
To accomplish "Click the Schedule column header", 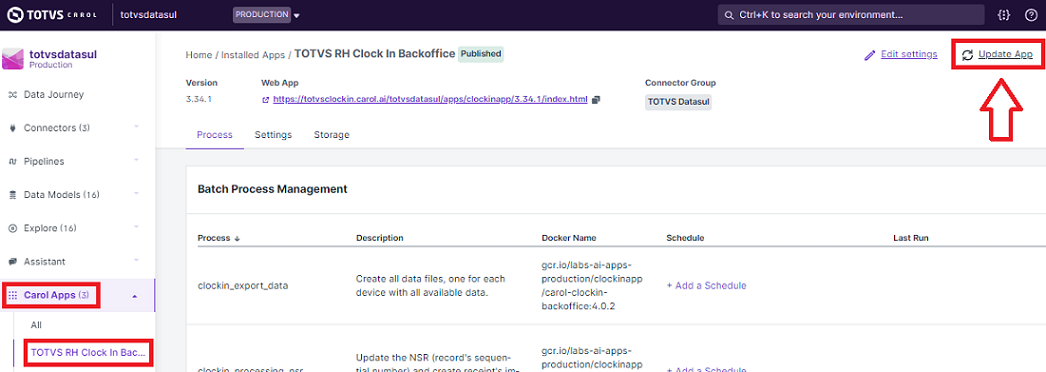I will [x=685, y=238].
